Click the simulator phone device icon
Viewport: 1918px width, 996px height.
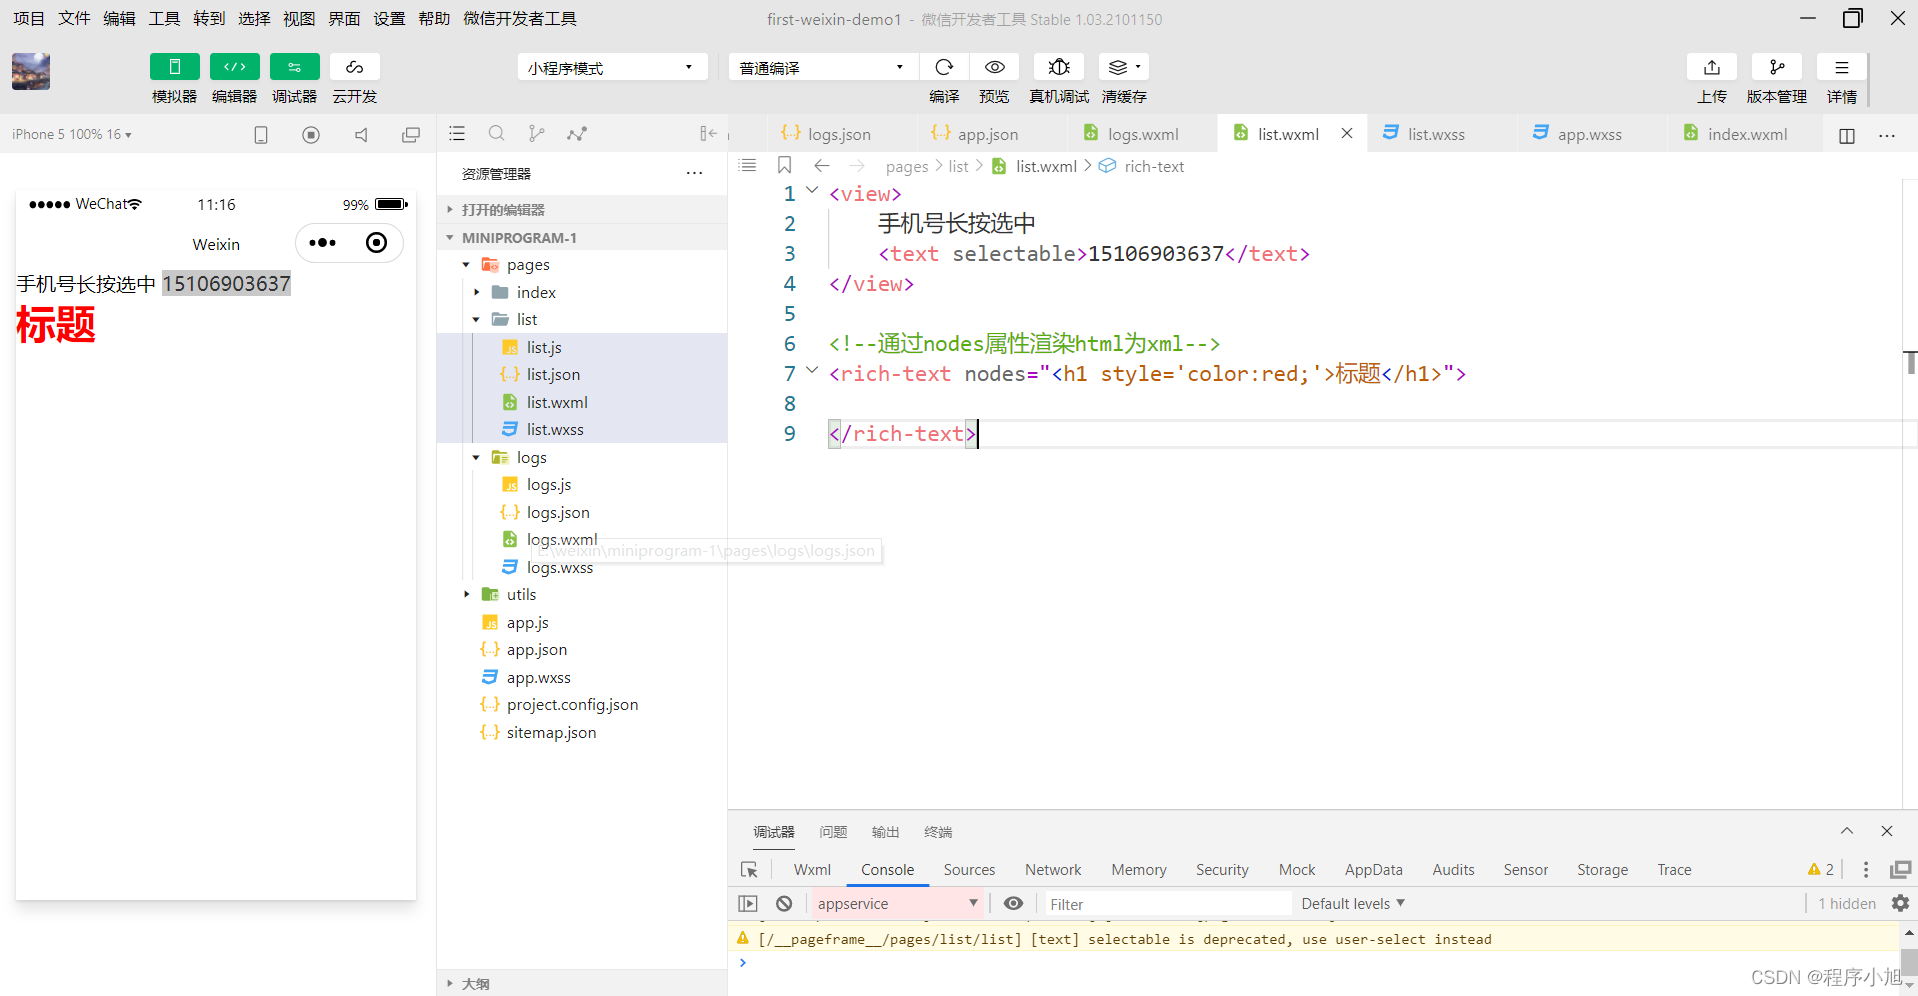[261, 134]
